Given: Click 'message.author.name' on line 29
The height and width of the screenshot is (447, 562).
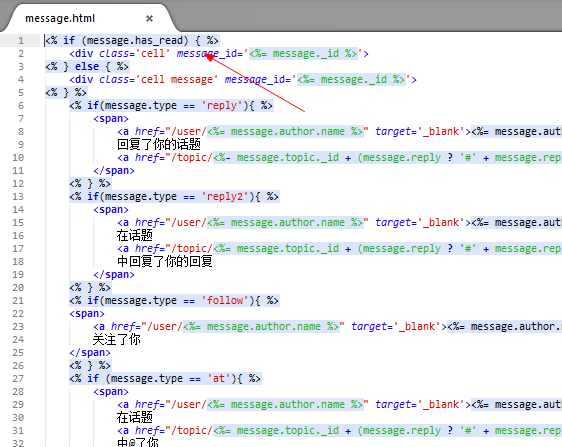Looking at the screenshot, I should [x=287, y=405].
